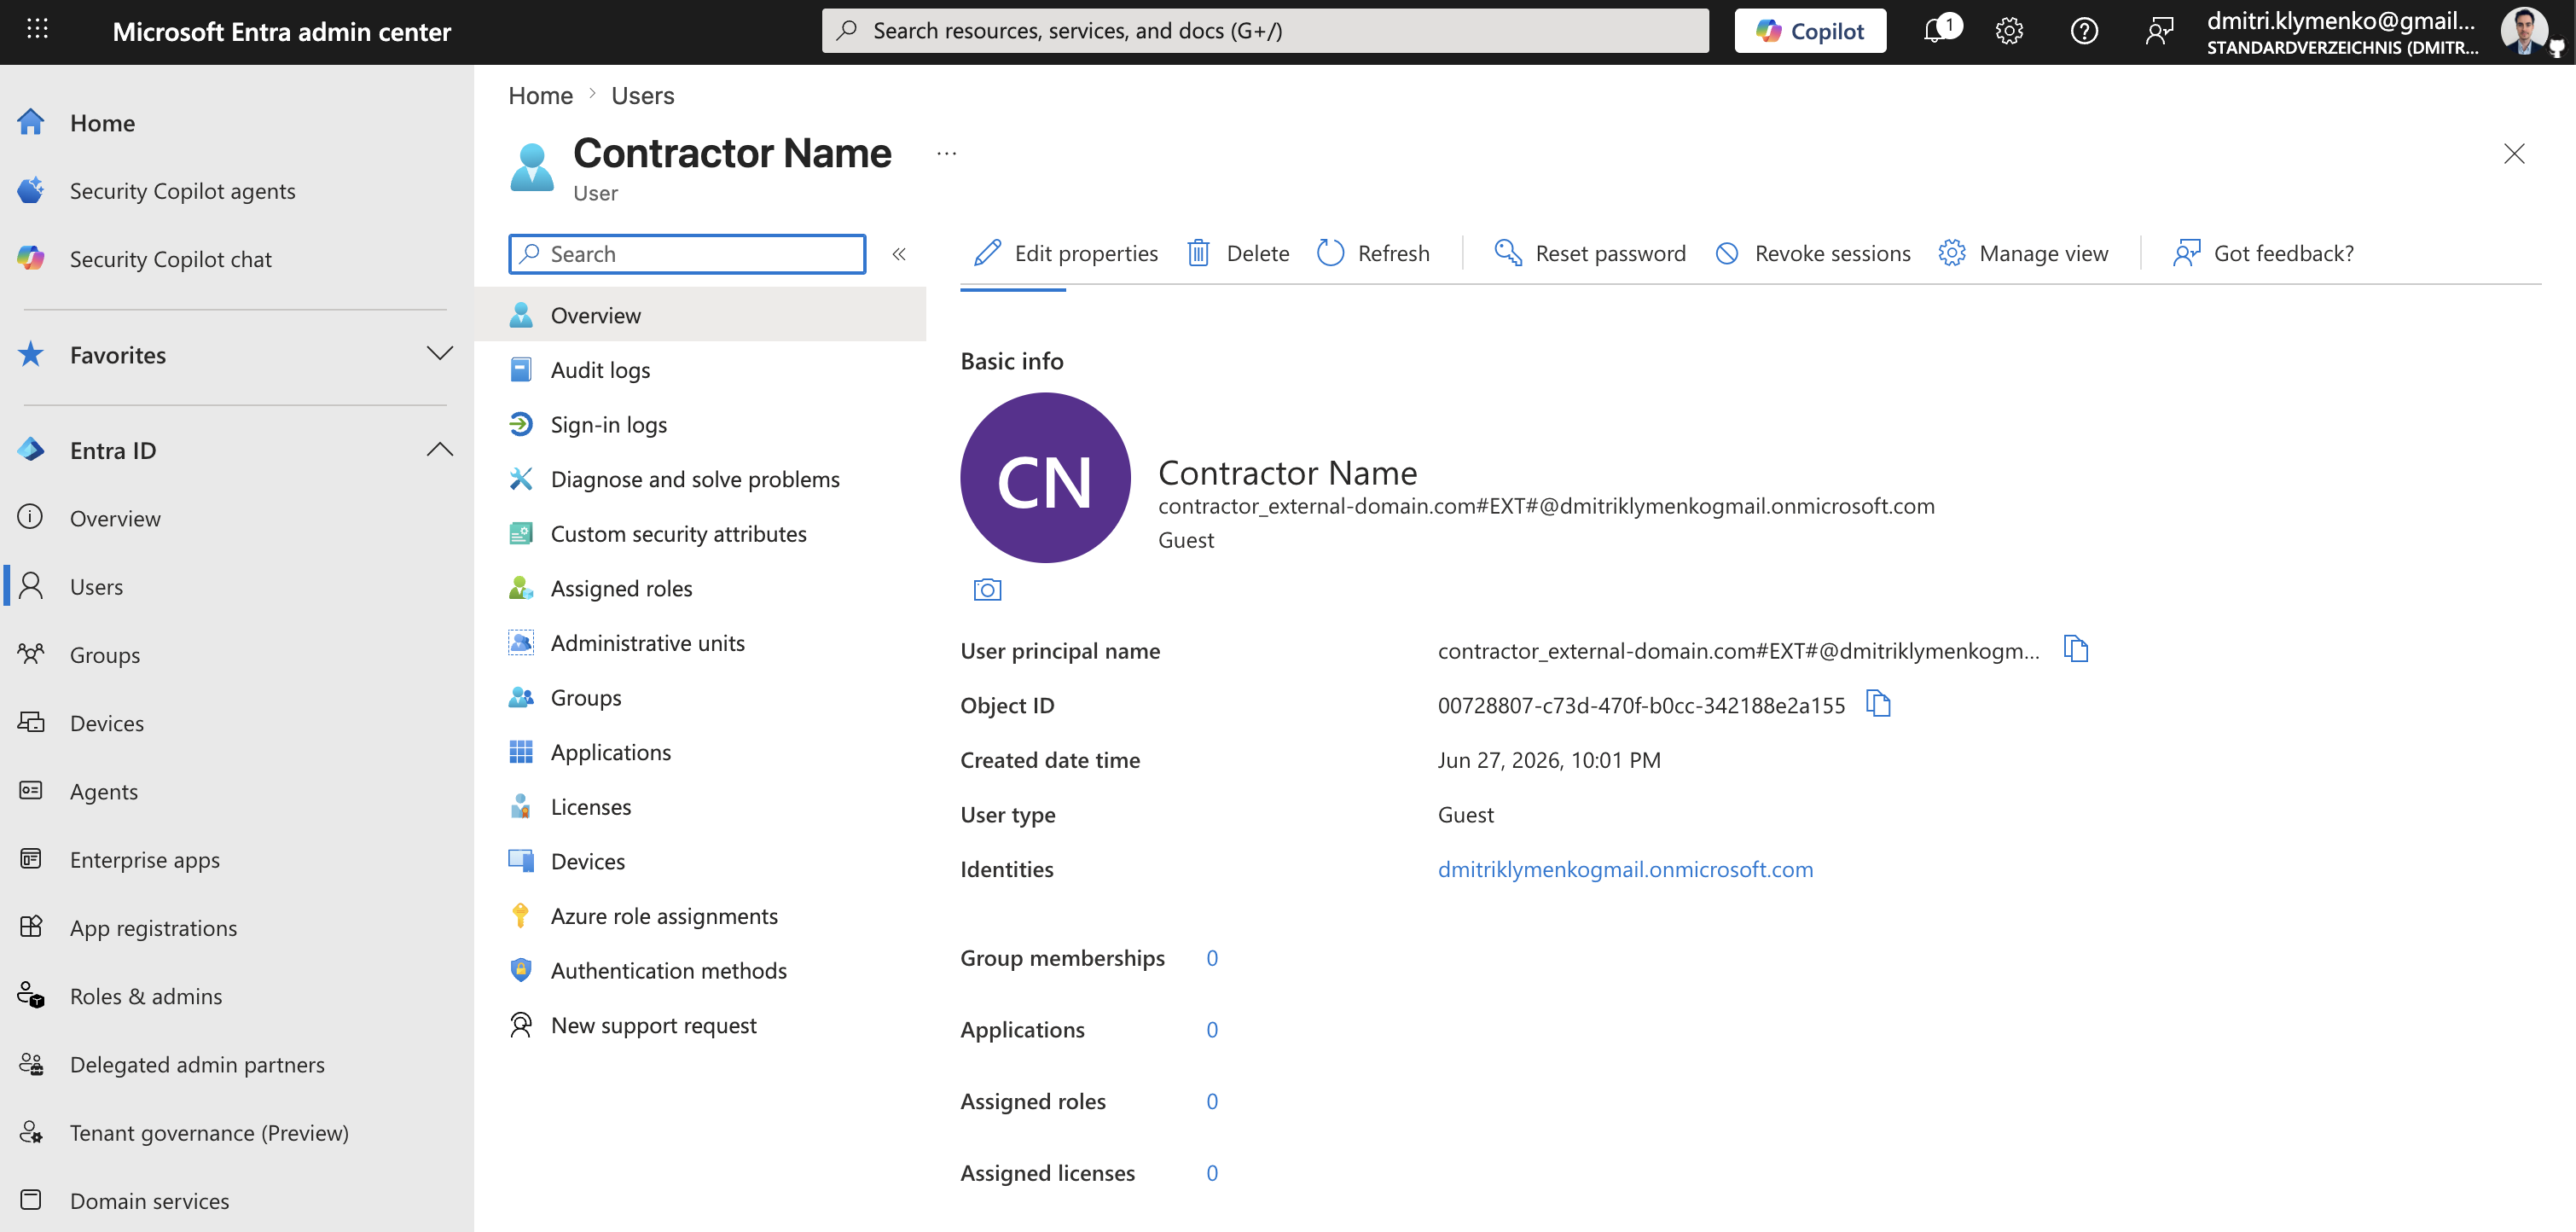Open the settings gear icon

[x=2009, y=31]
